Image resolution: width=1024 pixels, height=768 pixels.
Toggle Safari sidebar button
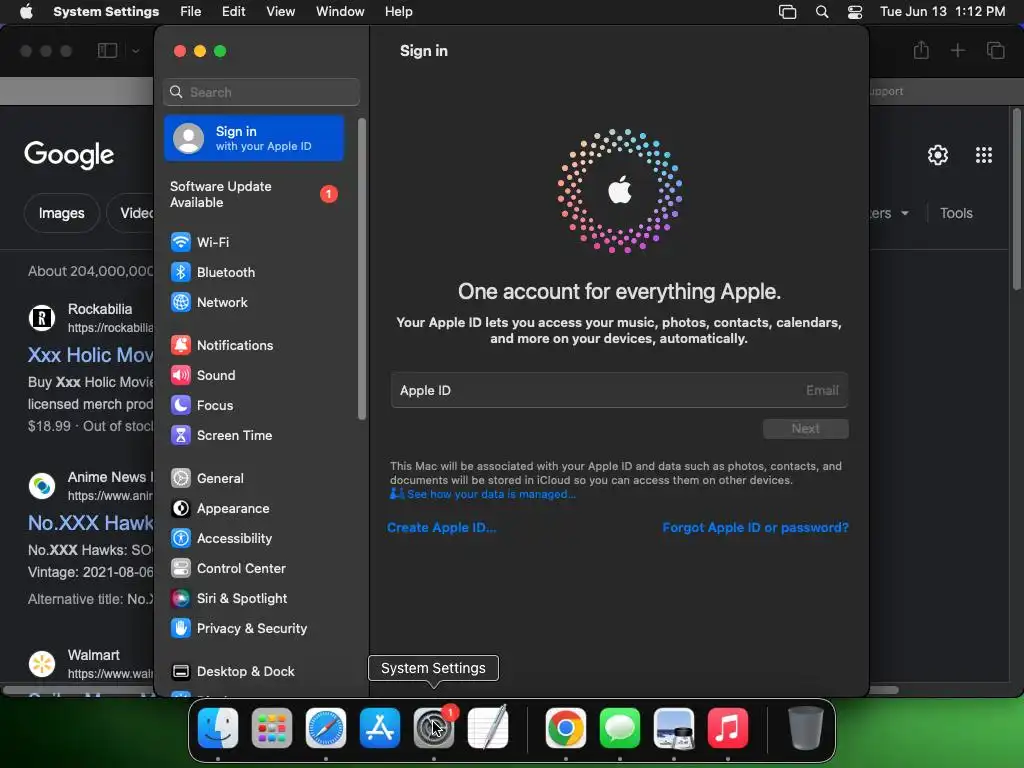(x=107, y=50)
